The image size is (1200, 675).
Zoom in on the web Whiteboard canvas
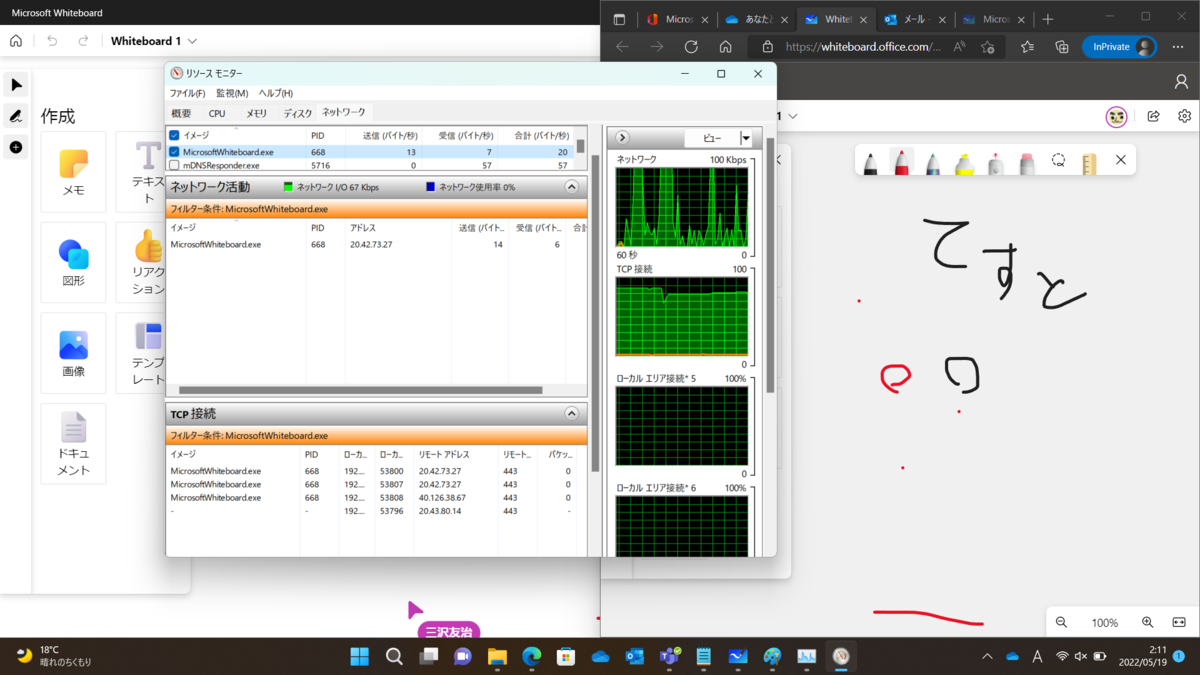[x=1148, y=622]
